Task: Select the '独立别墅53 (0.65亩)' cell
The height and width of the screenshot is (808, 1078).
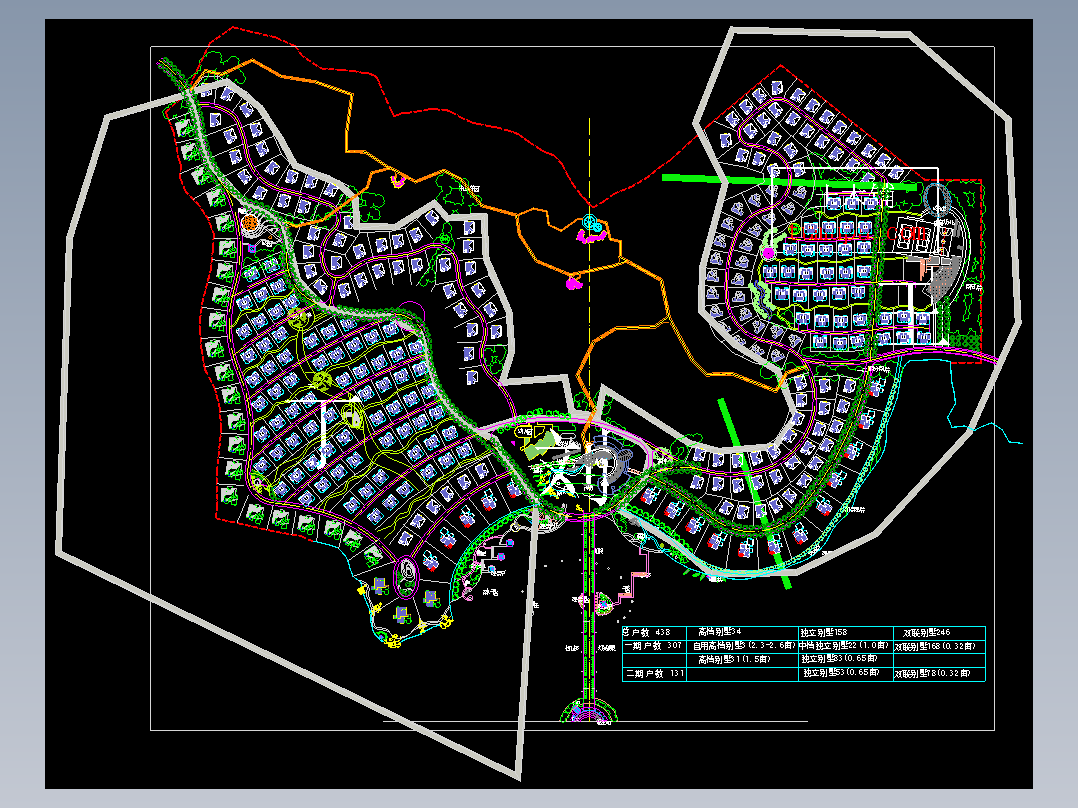Action: 846,674
